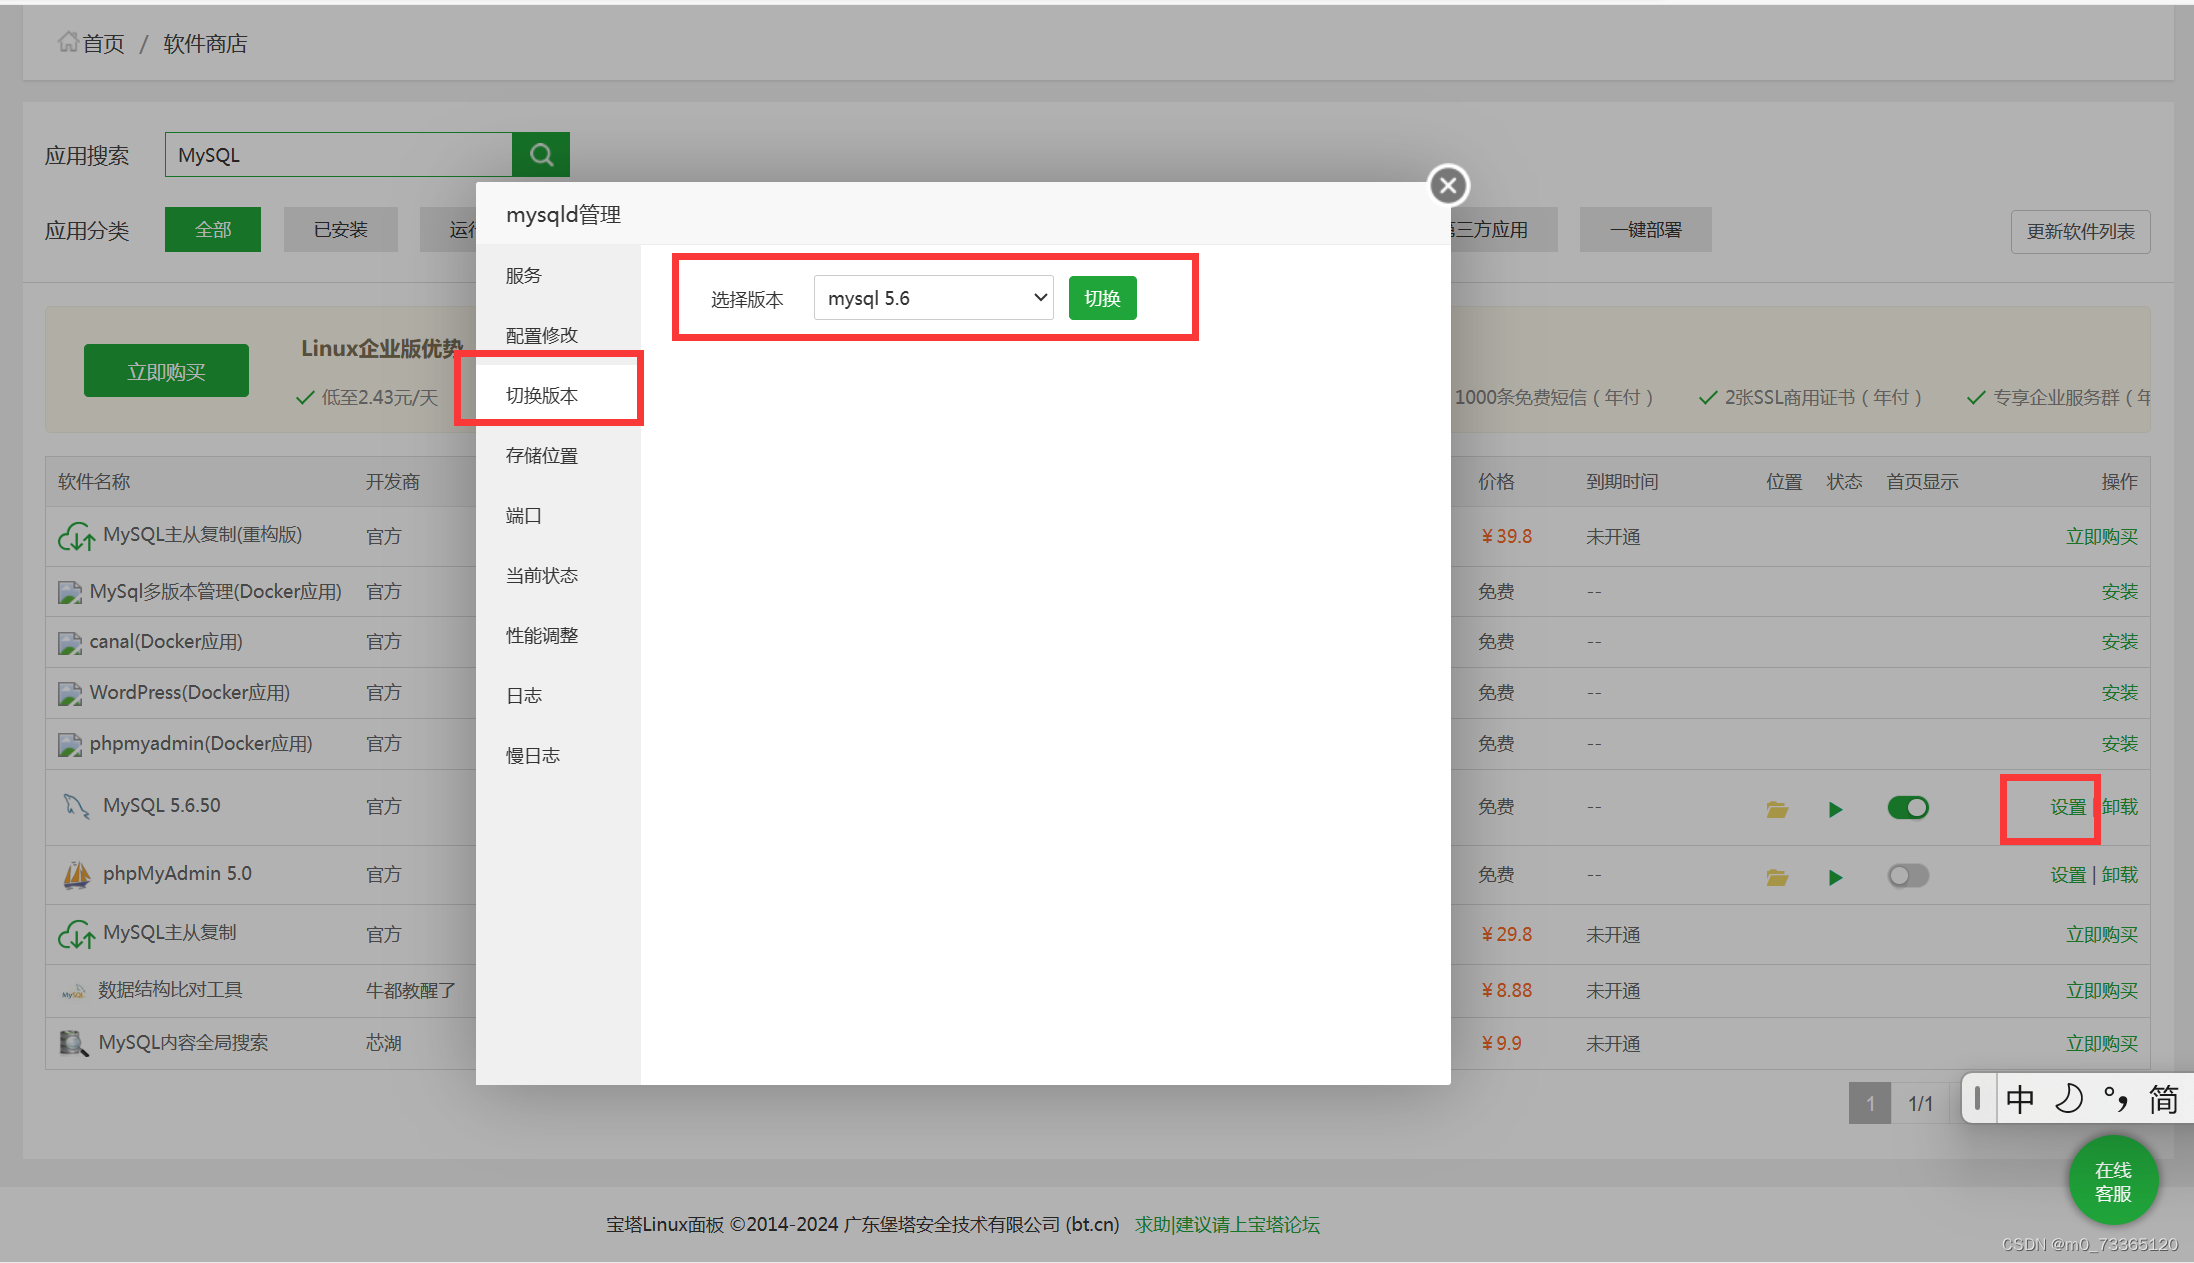Open 设置 for MySQL 5.6.50
This screenshot has height=1263, width=2194.
tap(2068, 807)
